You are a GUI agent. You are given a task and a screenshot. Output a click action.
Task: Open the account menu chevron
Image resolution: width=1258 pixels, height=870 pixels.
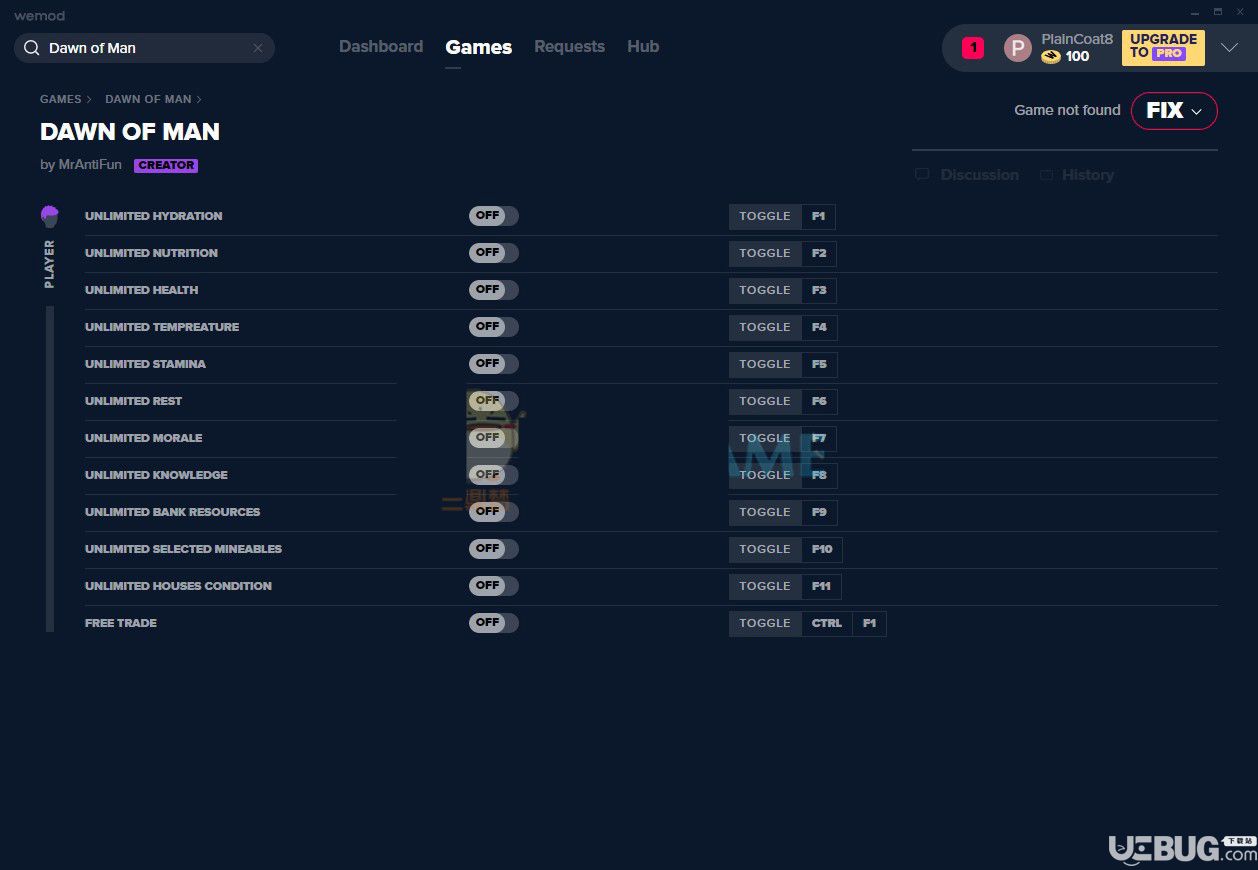click(1230, 48)
